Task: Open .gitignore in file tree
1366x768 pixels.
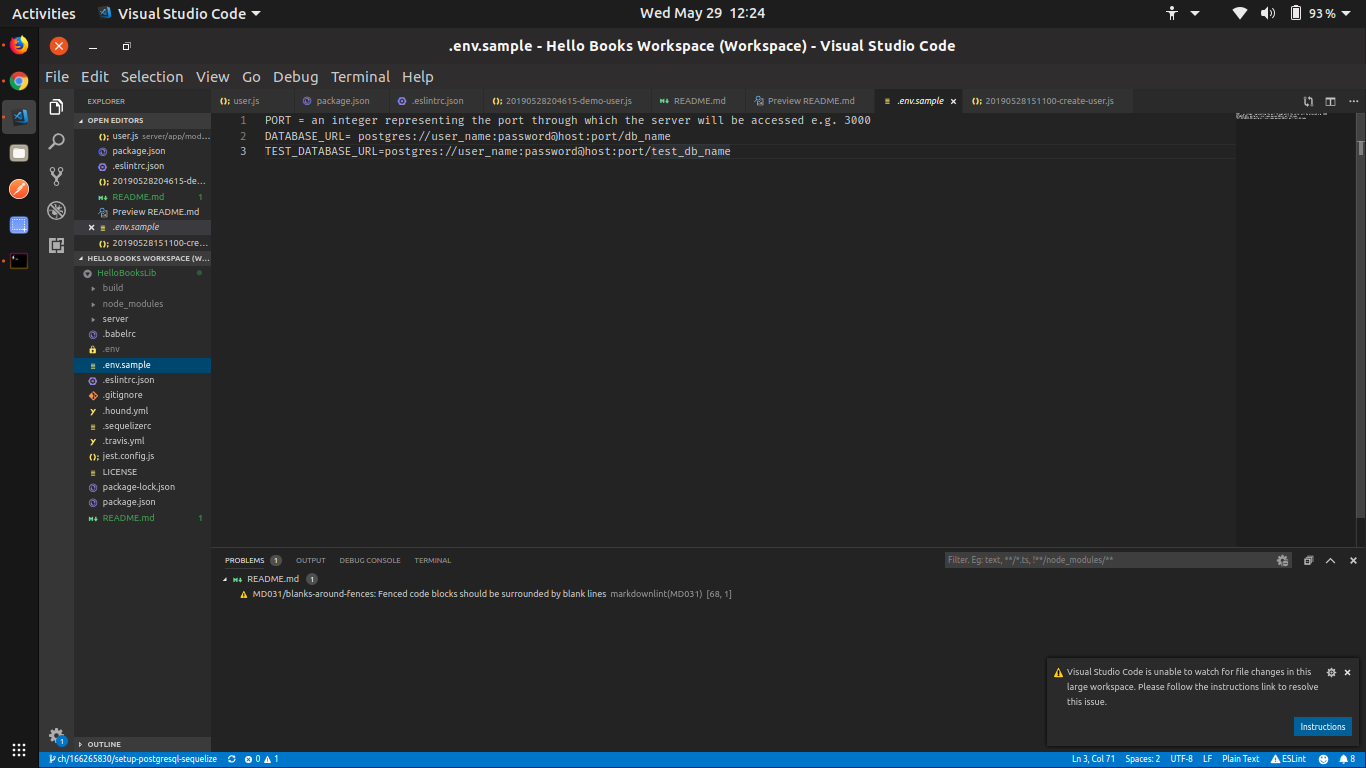Action: [x=142, y=395]
